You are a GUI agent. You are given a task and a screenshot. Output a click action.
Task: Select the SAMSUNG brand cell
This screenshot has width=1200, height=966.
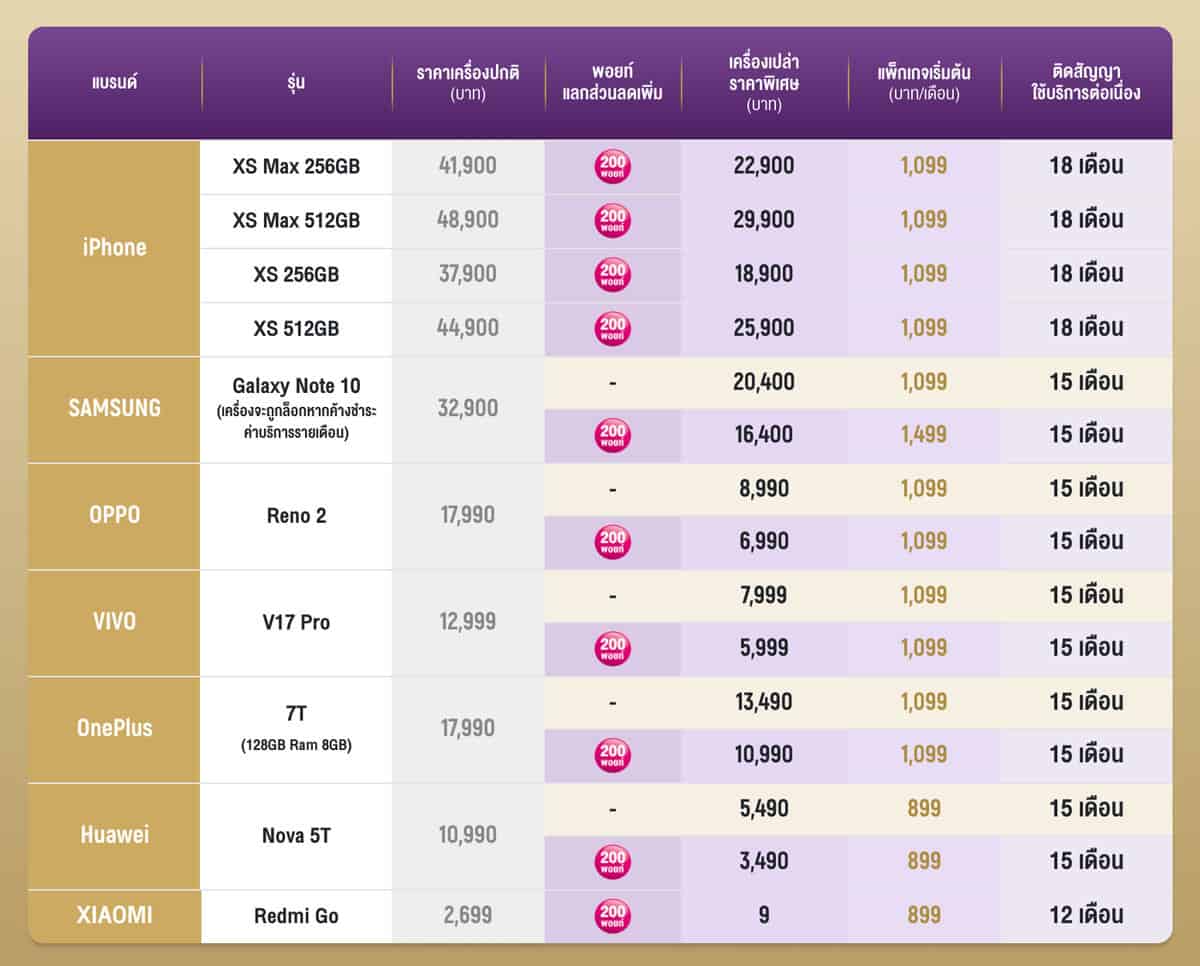[x=114, y=409]
